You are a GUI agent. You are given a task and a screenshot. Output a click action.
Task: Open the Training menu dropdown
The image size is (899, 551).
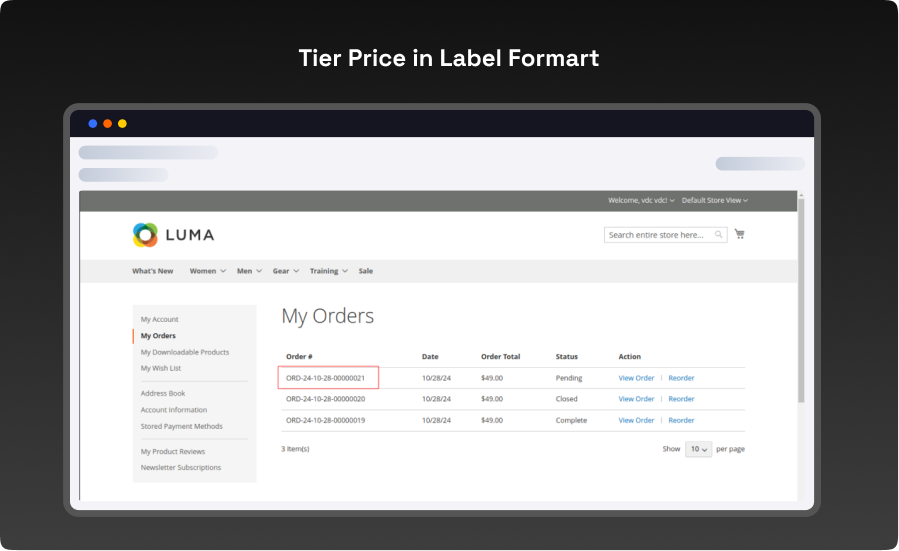point(328,271)
